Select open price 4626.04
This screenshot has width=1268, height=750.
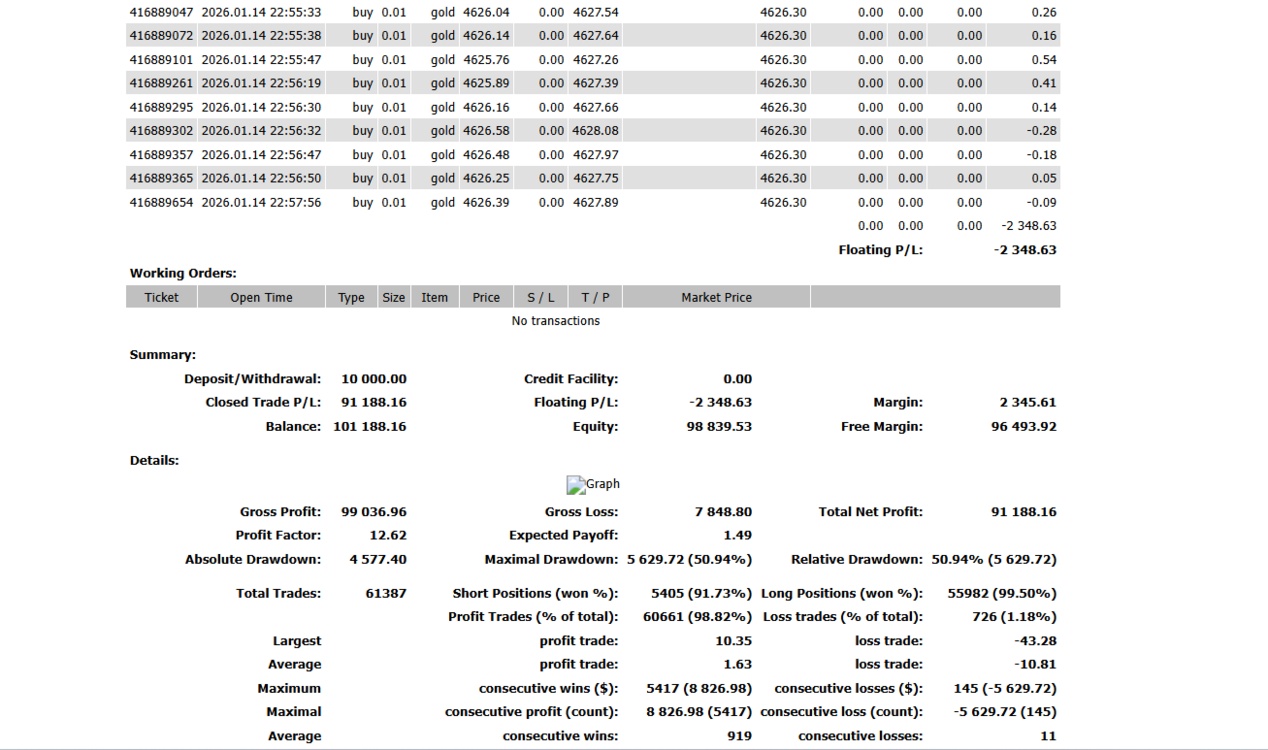[x=486, y=12]
